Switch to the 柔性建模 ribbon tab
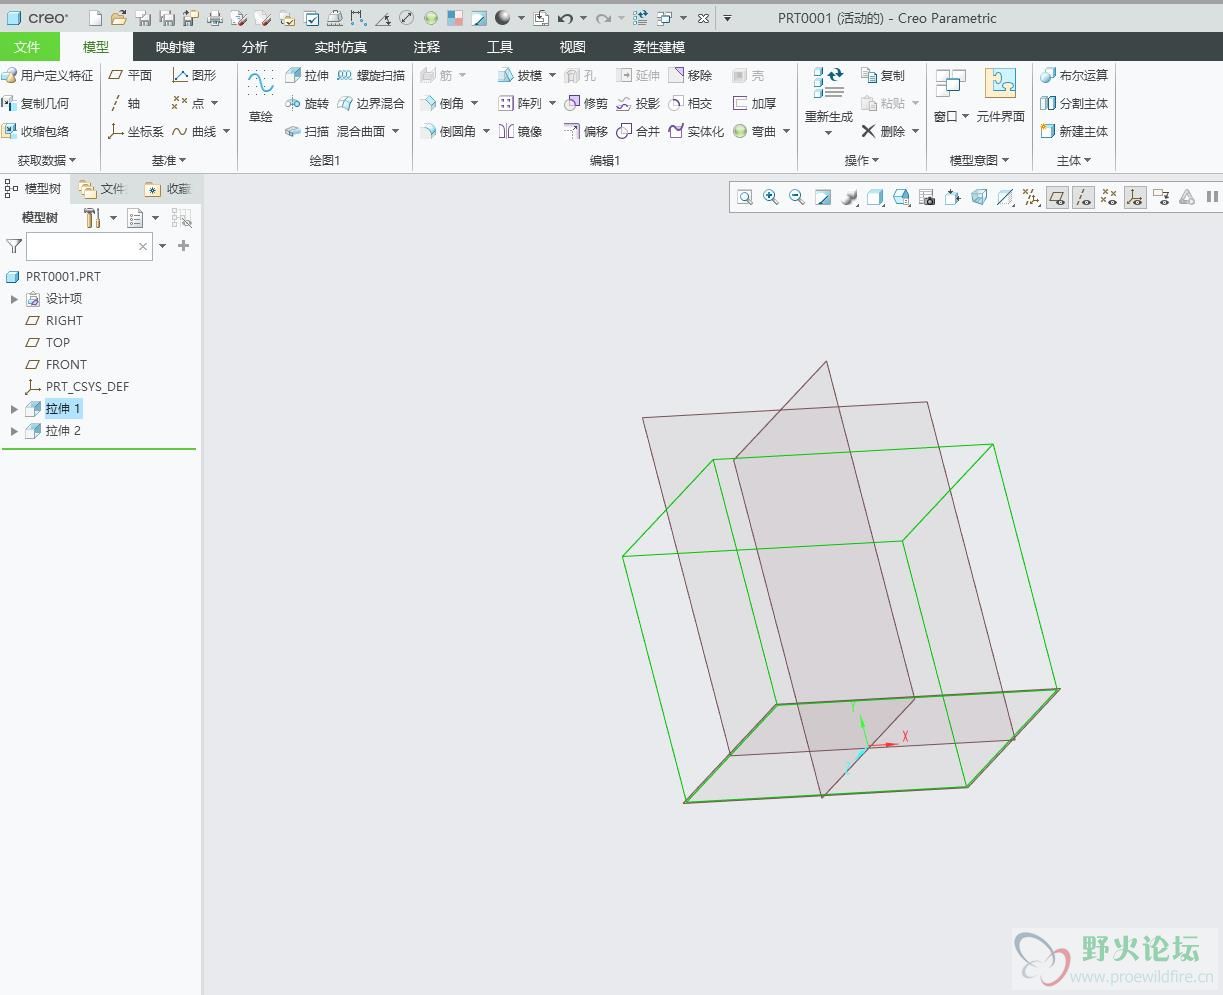 659,47
